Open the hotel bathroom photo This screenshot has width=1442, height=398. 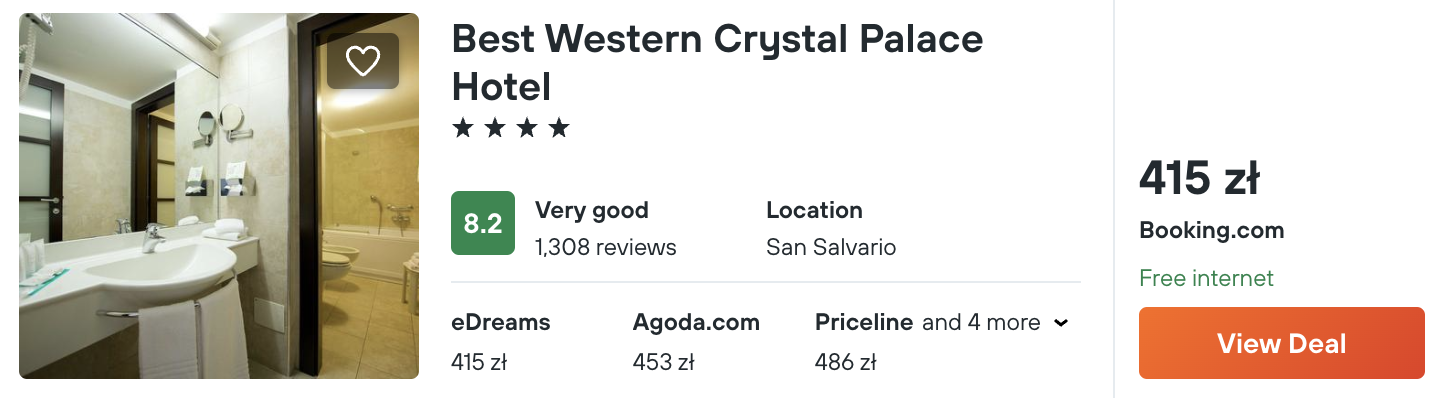click(219, 196)
